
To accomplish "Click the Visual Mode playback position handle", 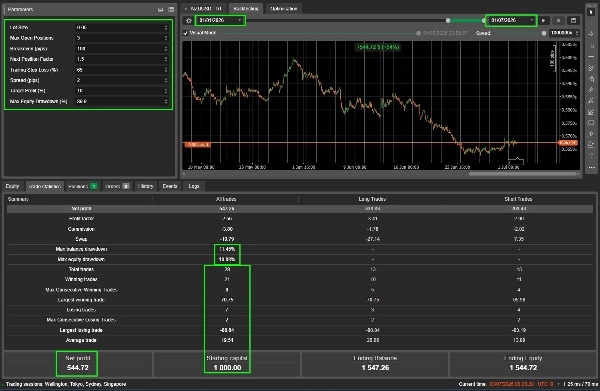I will point(418,33).
